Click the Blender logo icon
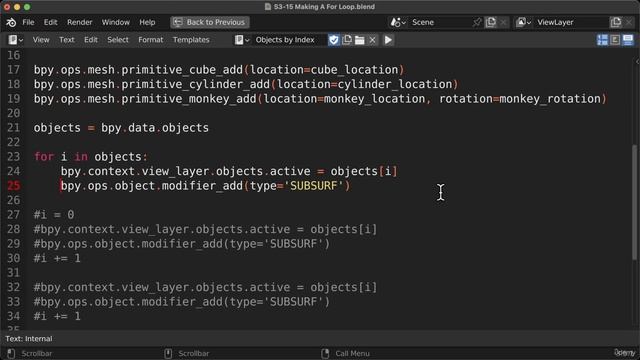 click(x=11, y=22)
